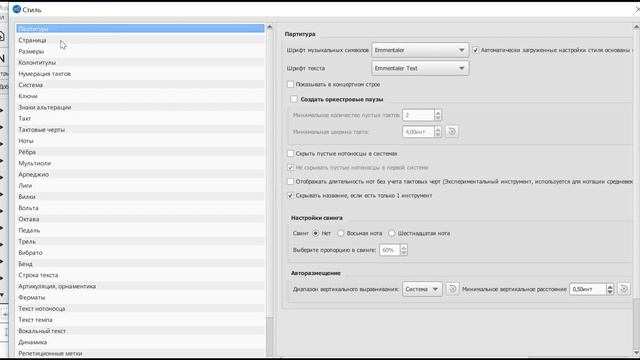The width and height of the screenshot is (640, 360).
Task: Select 'Текст нотоносца' list item
Action: pyautogui.click(x=140, y=309)
